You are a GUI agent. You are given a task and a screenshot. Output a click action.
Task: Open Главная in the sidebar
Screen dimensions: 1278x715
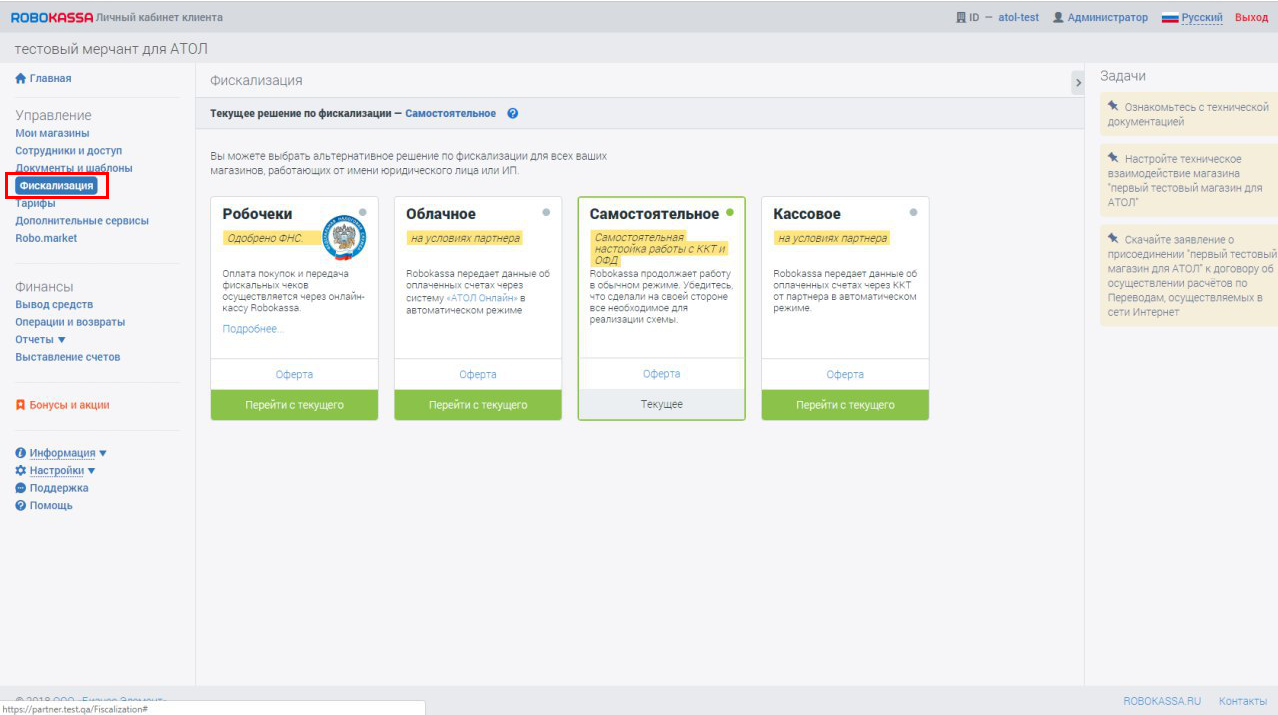point(50,78)
